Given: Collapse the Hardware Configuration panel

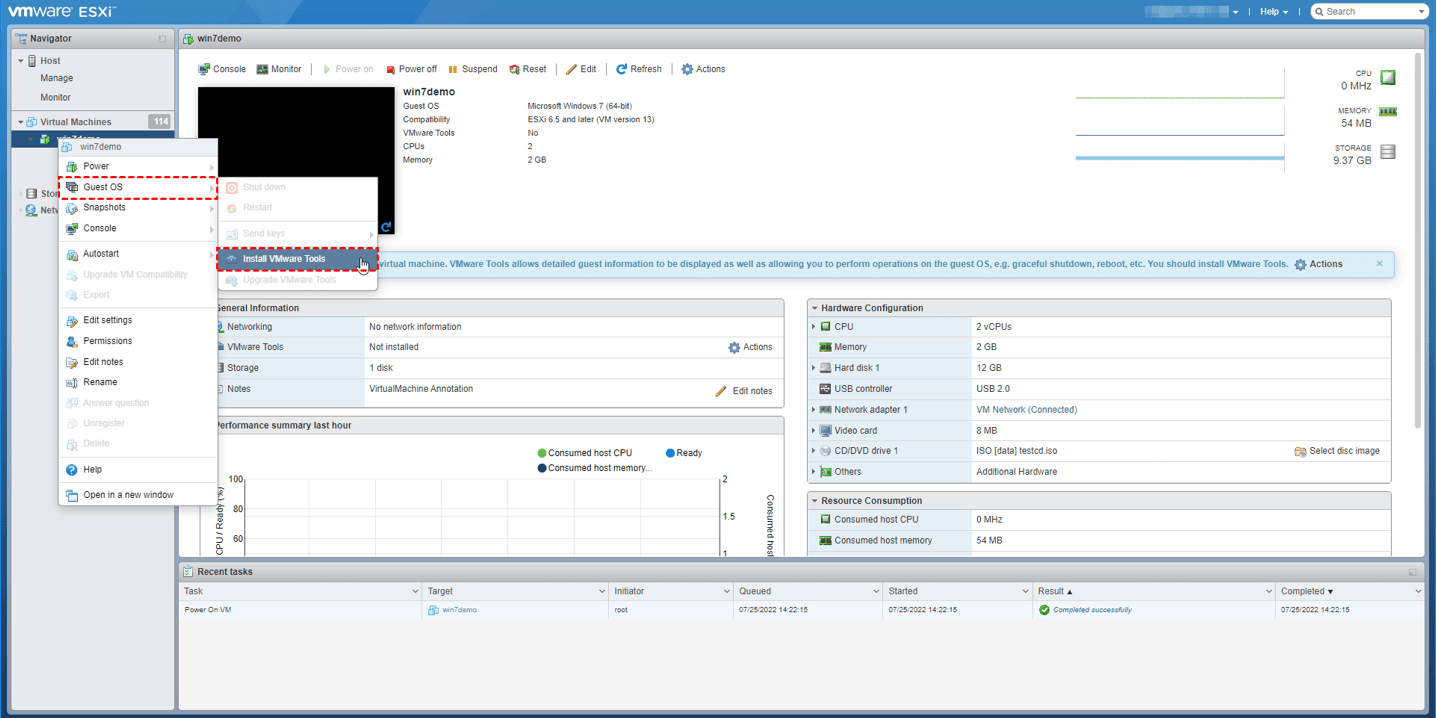Looking at the screenshot, I should point(815,308).
